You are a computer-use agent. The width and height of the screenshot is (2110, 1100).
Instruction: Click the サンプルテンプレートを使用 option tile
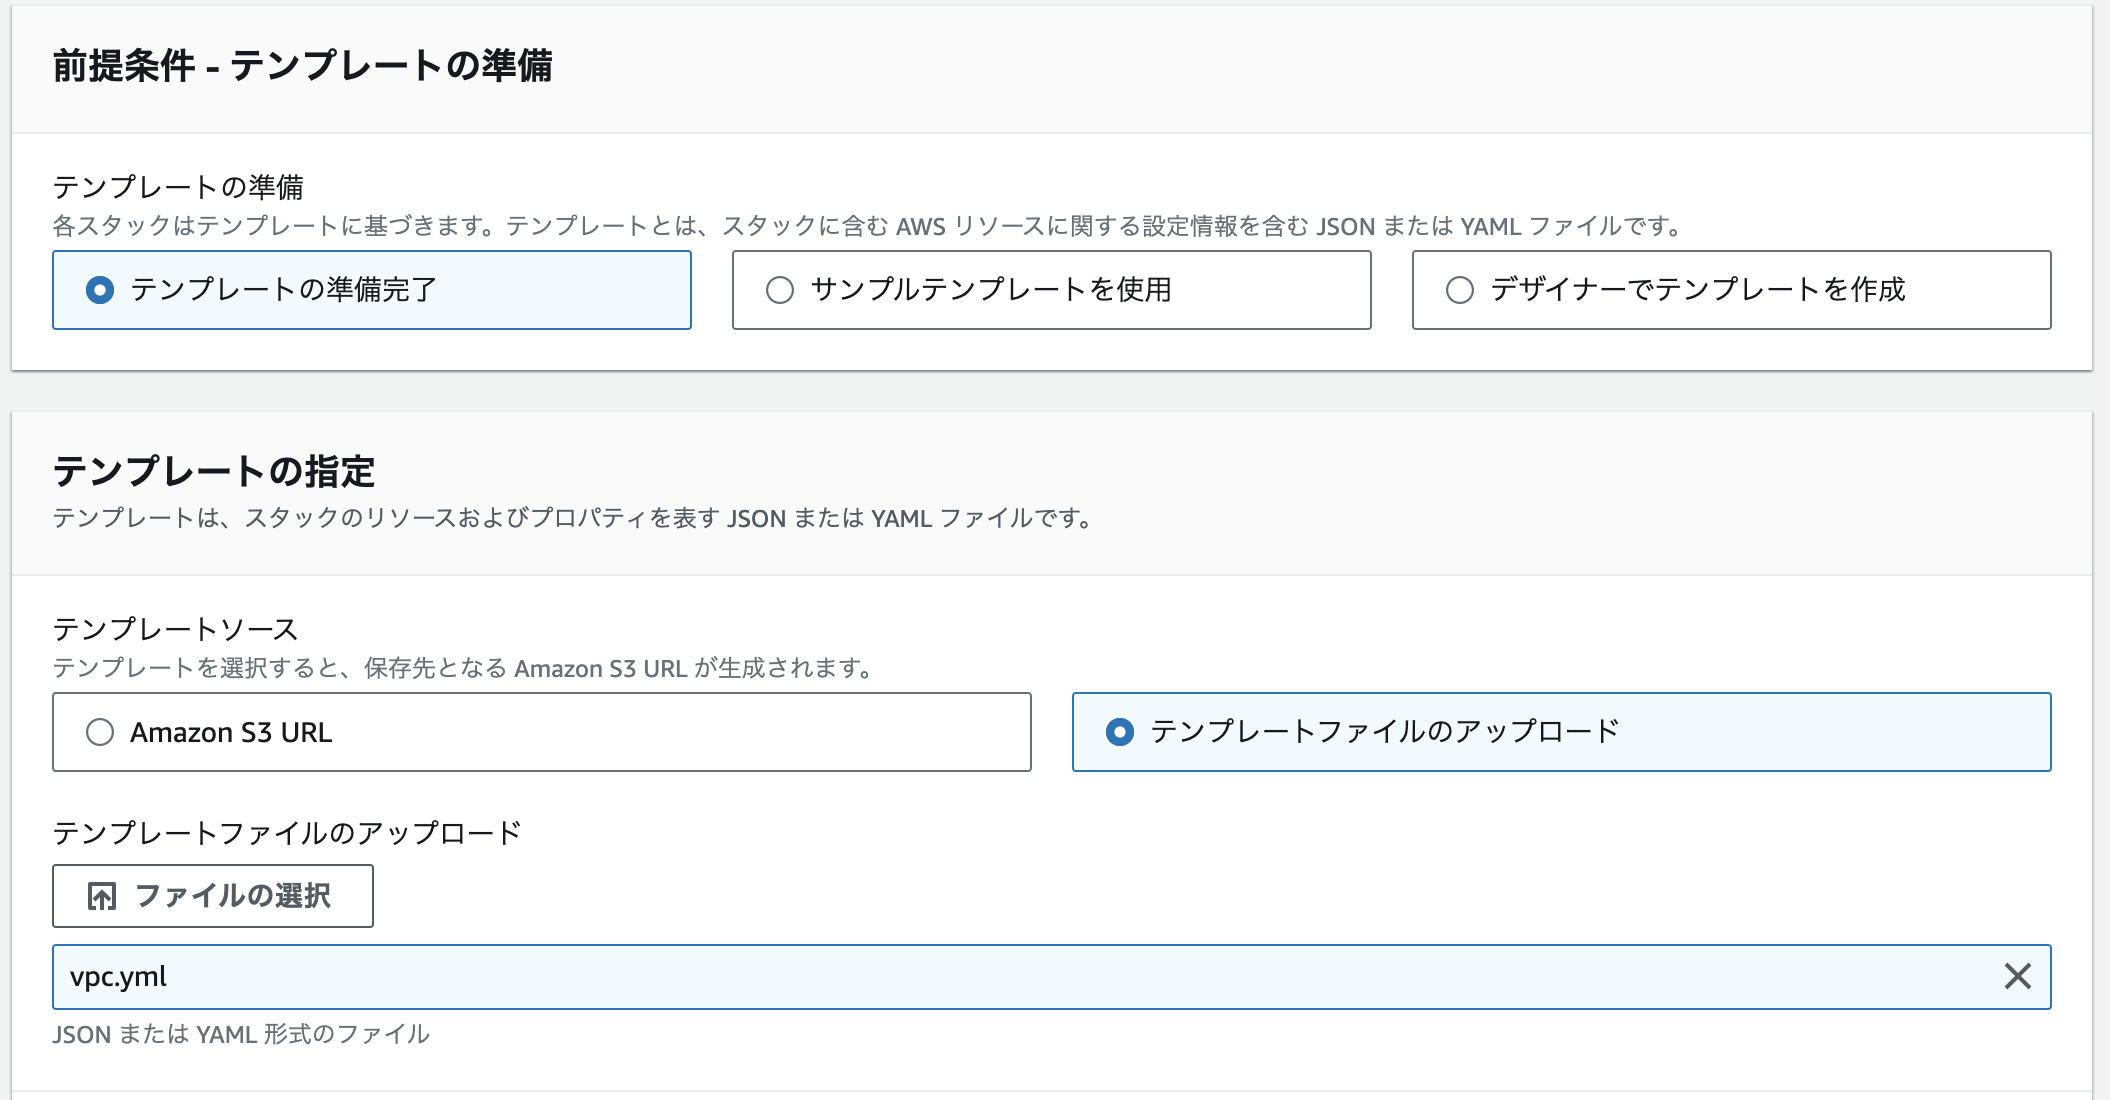pyautogui.click(x=1050, y=290)
